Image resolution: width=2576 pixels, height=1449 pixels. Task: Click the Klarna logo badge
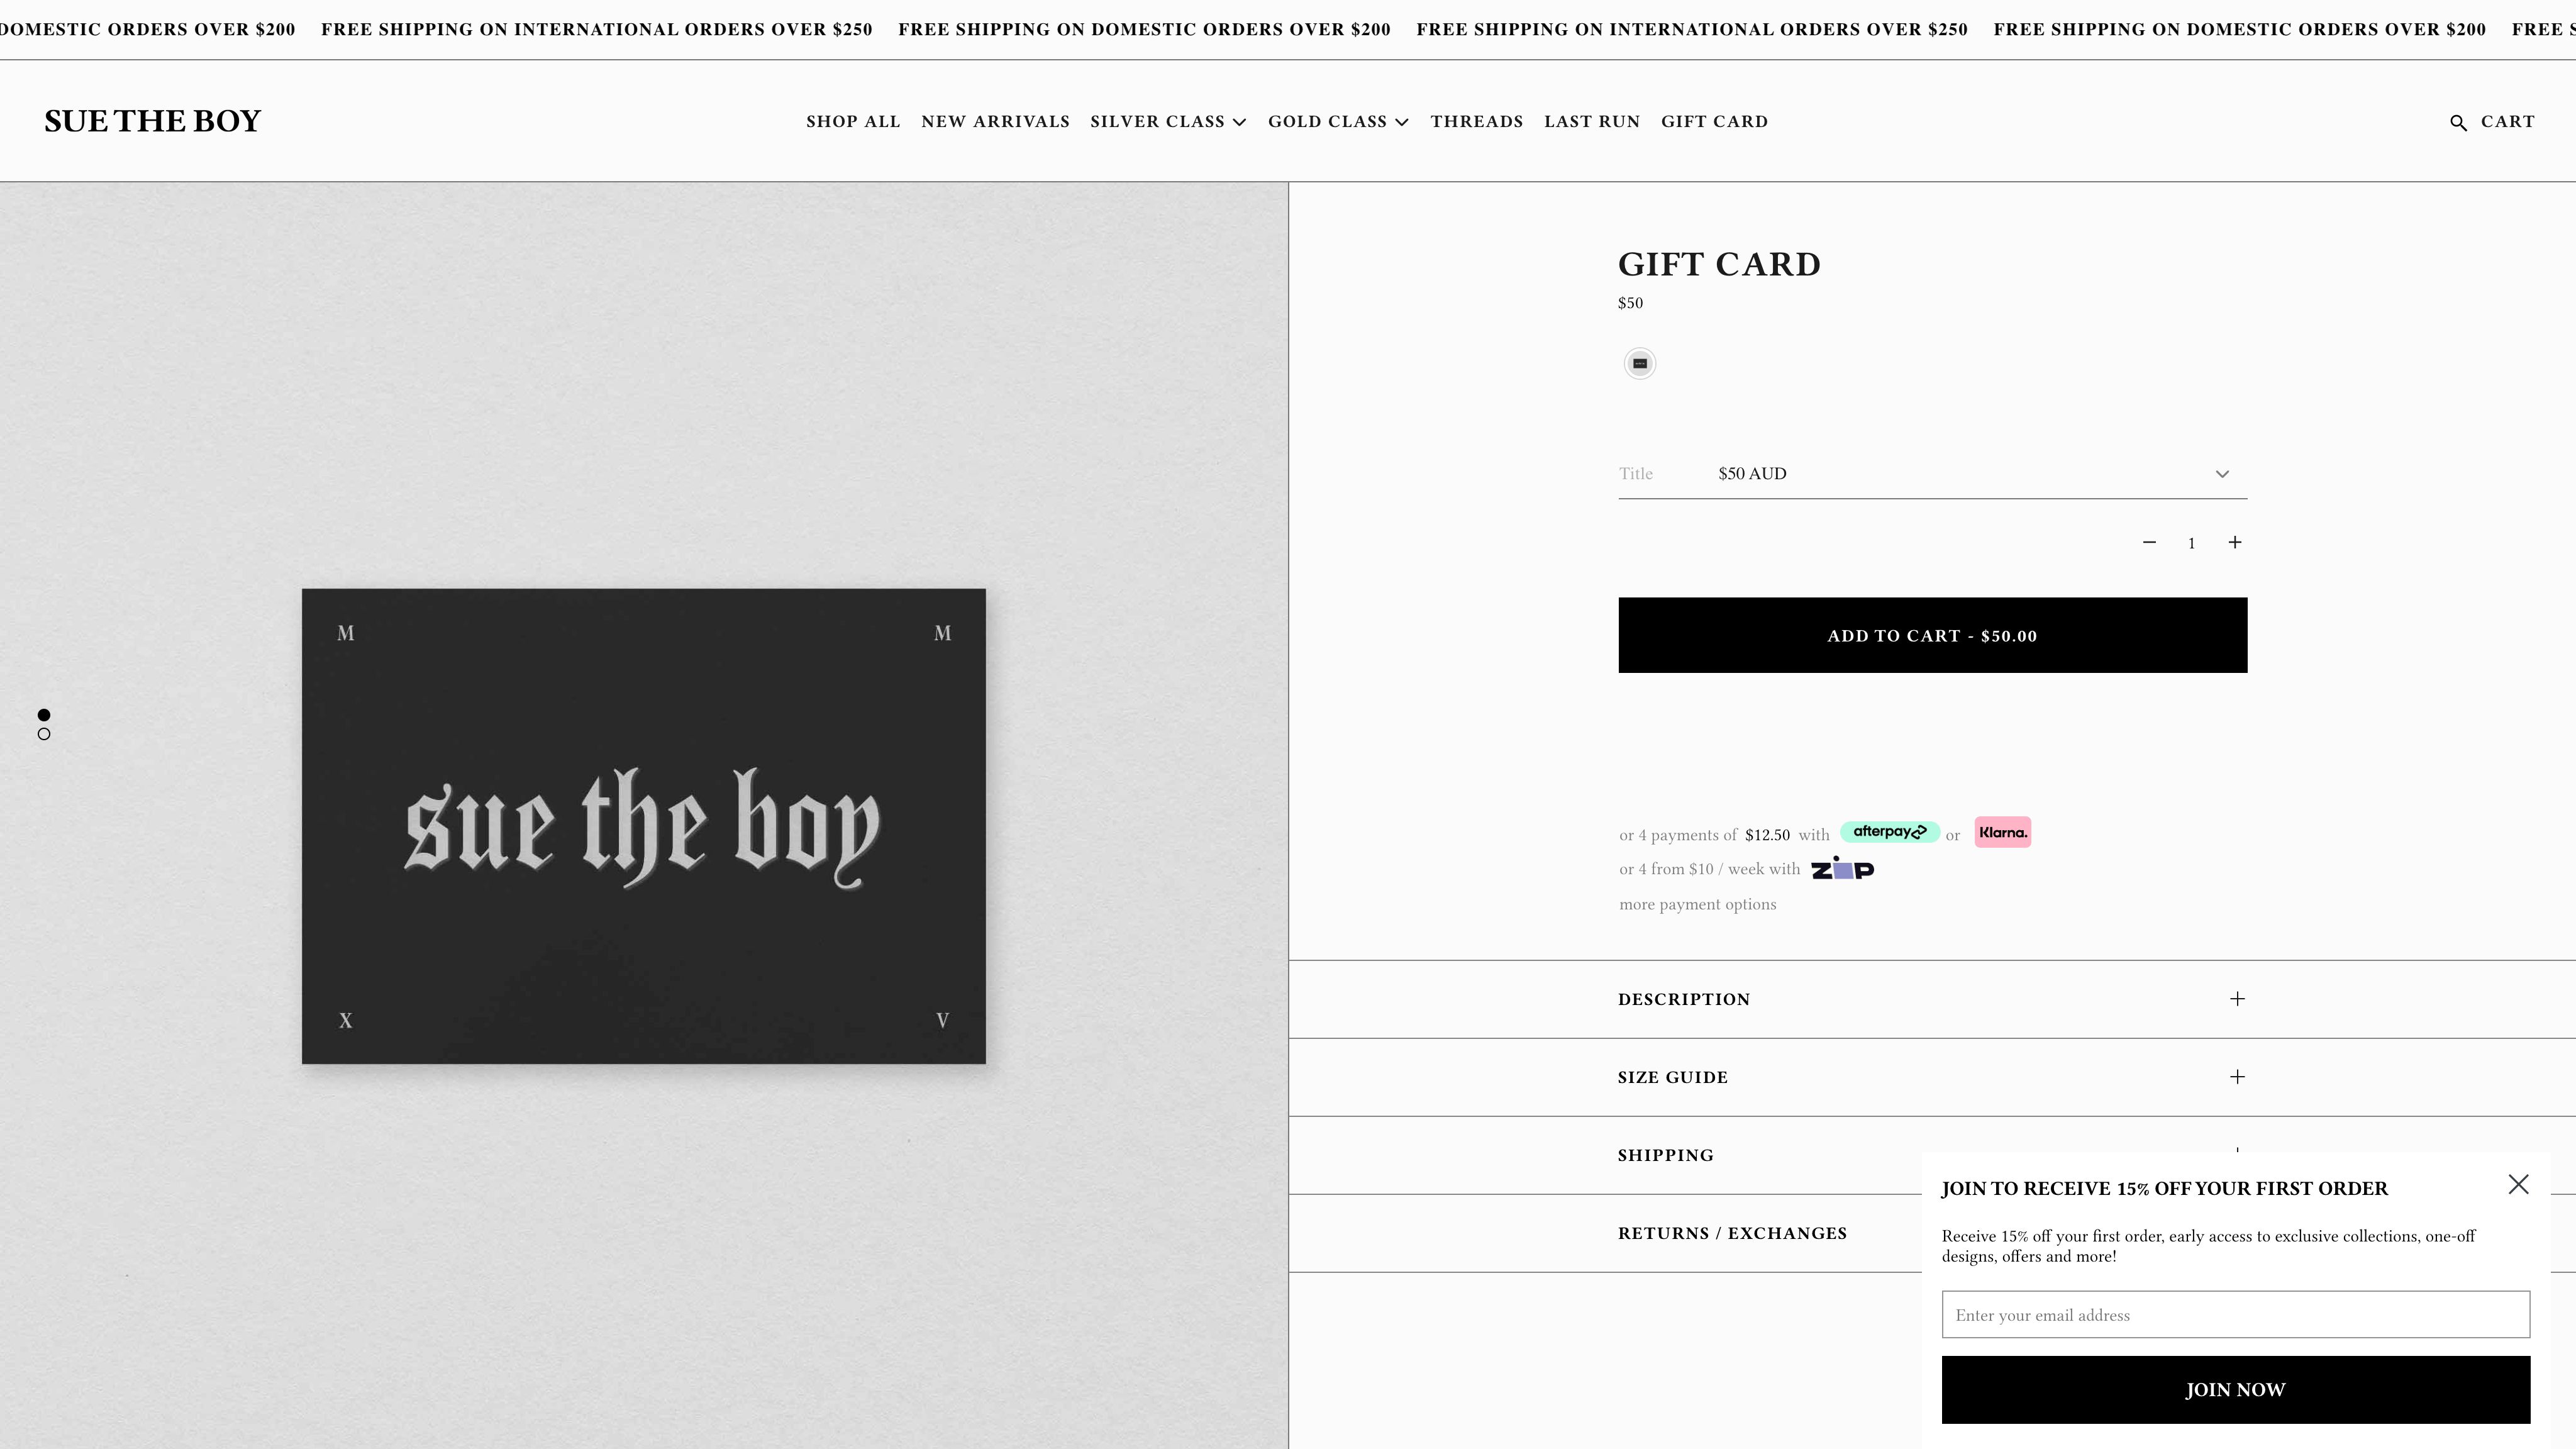2002,832
